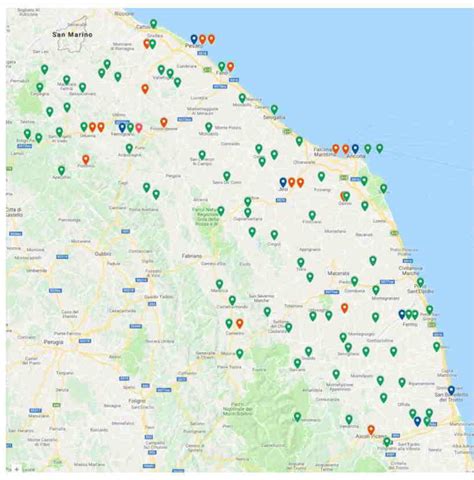Viewport: 474px width, 480px height.
Task: Click the Perugia city label
Action: tap(53, 342)
